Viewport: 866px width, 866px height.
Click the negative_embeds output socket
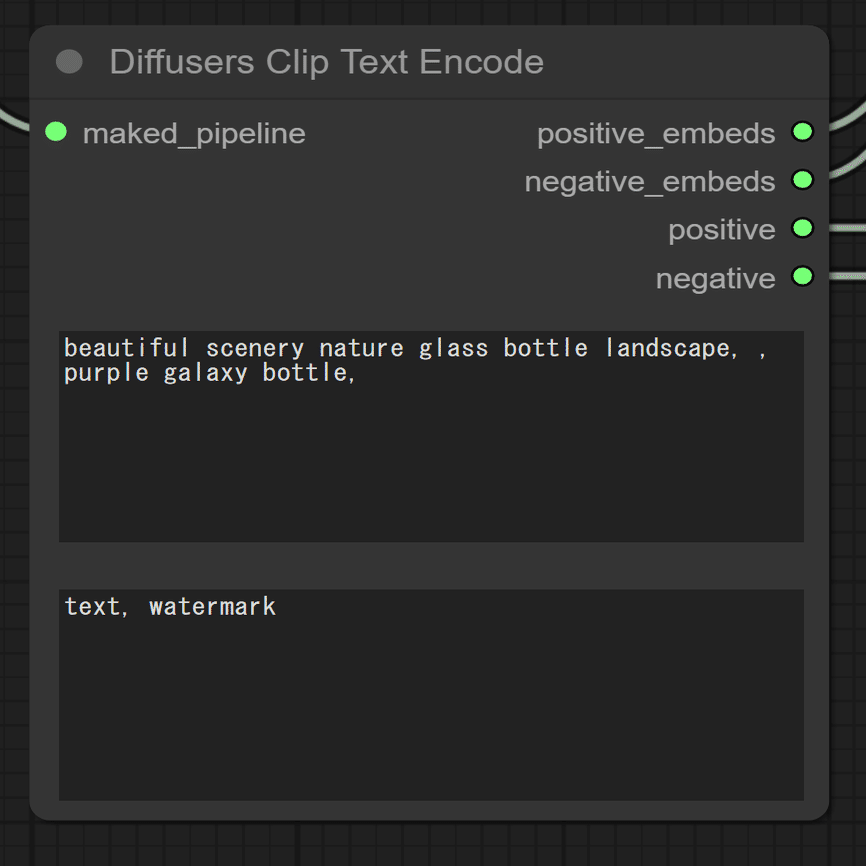[x=802, y=180]
